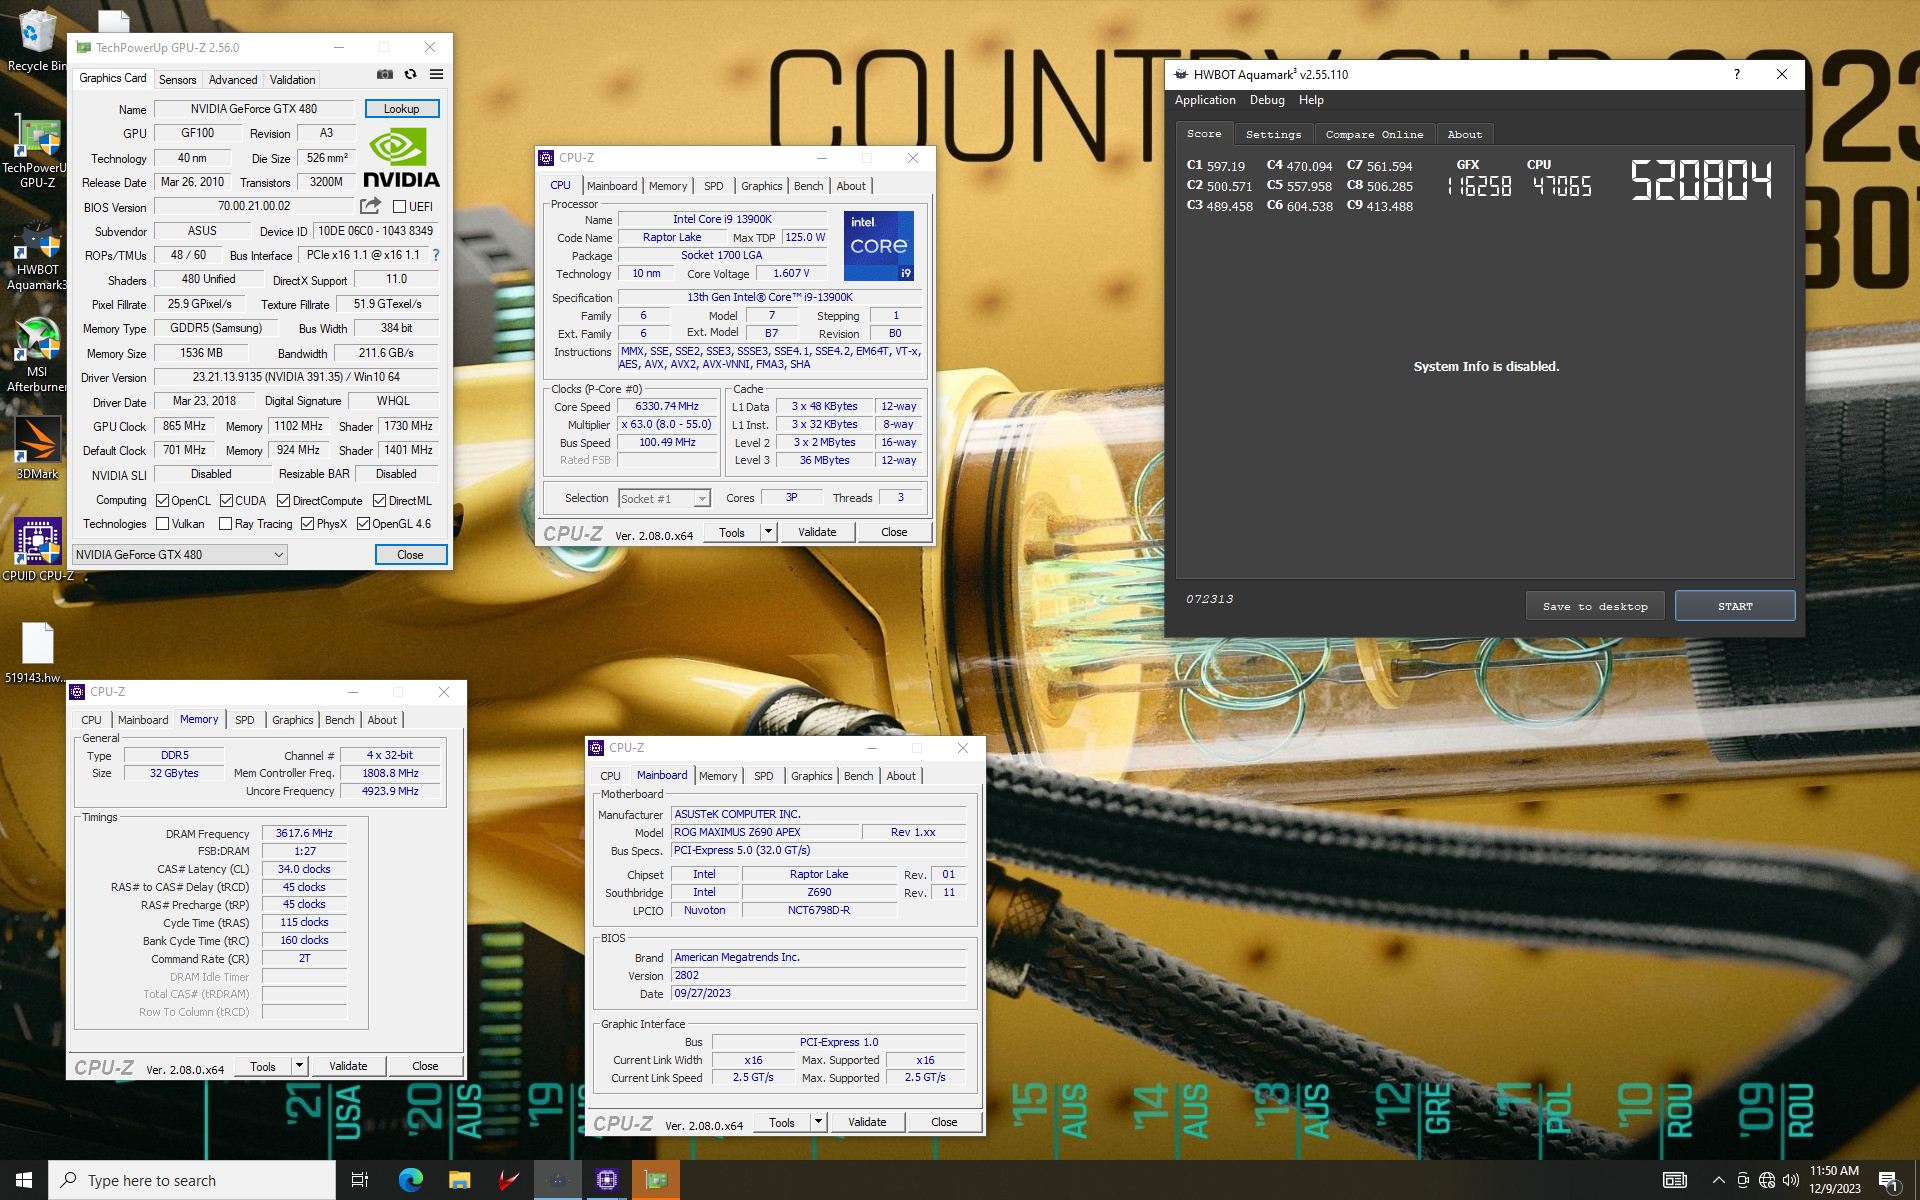
Task: Click the red taskbar app icon
Action: pos(508,1180)
